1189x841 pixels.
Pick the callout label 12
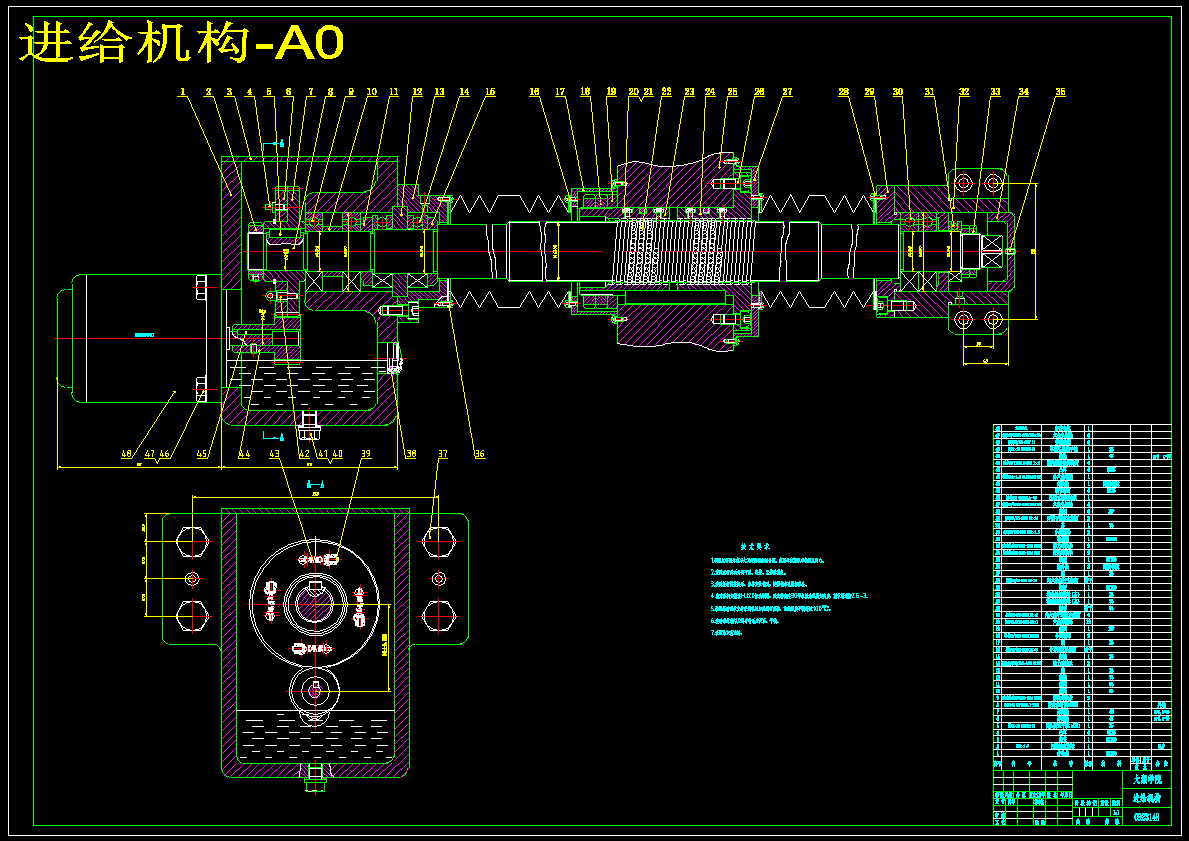click(418, 93)
